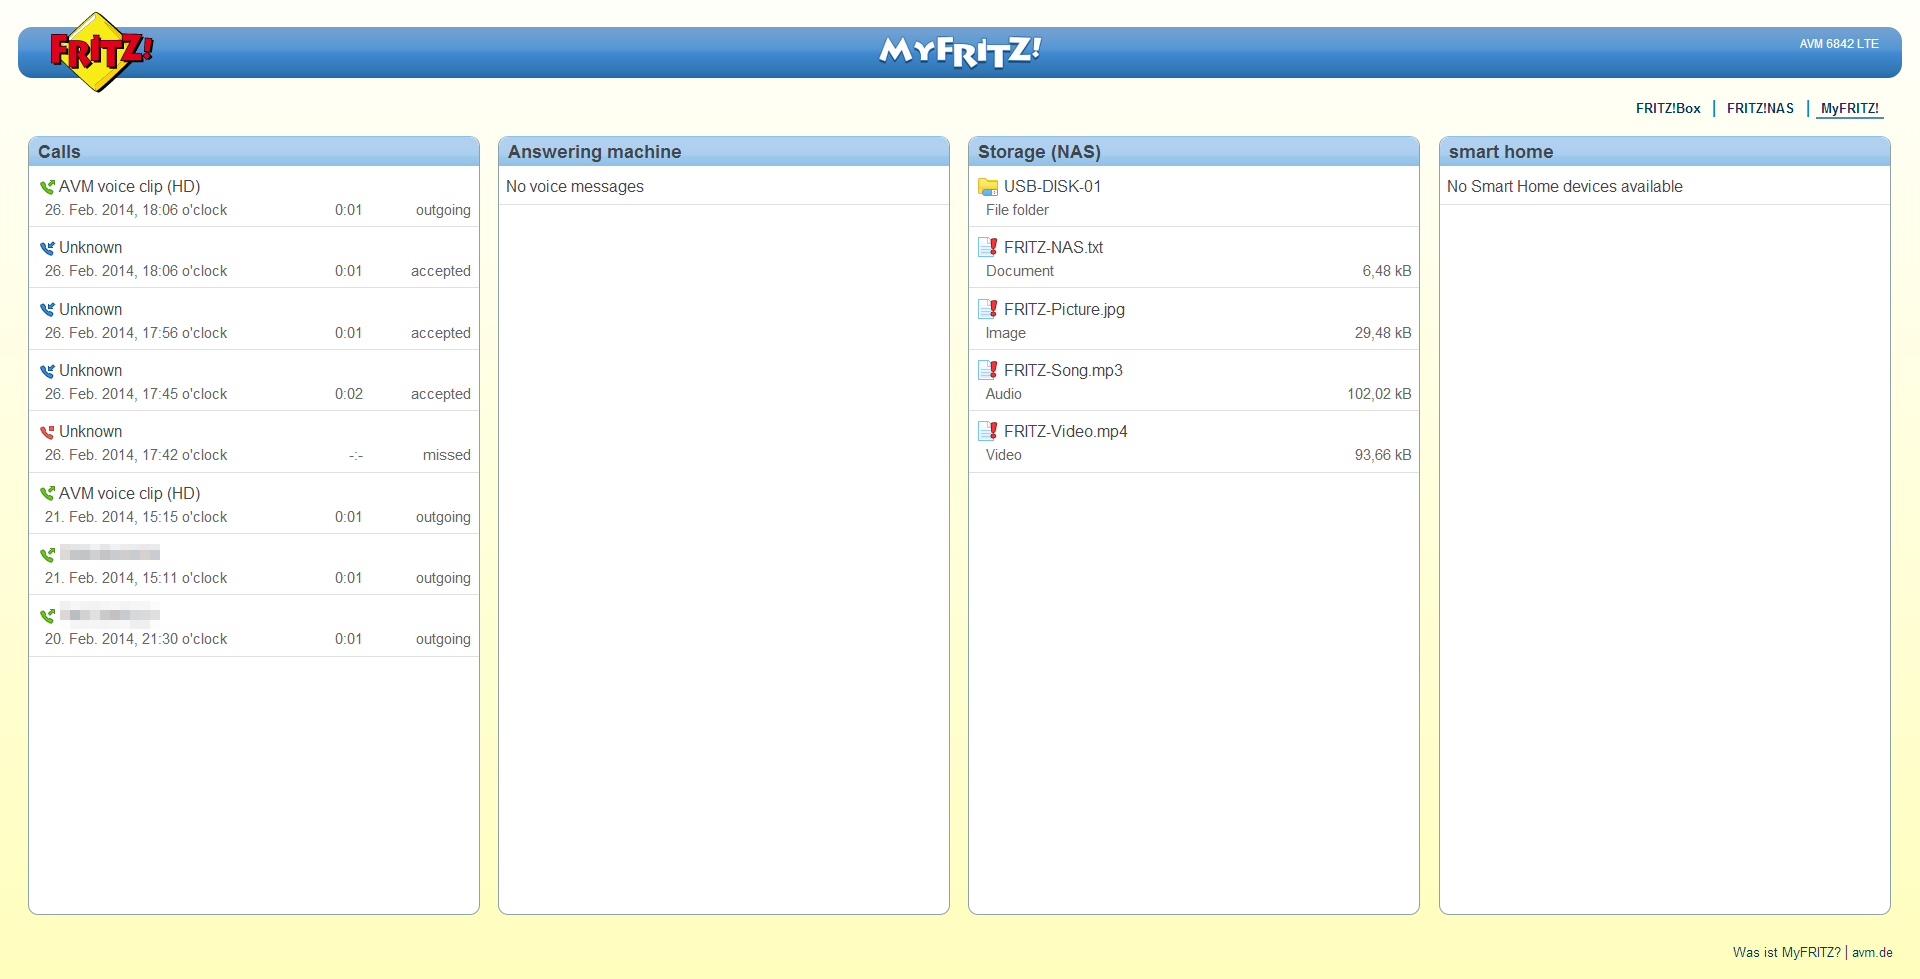Open the FRITZ-NAS.txt document

coord(1053,247)
